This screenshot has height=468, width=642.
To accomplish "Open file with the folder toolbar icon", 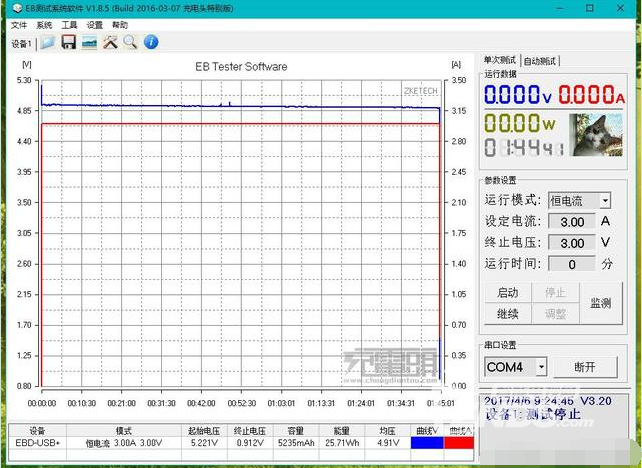I will click(47, 42).
